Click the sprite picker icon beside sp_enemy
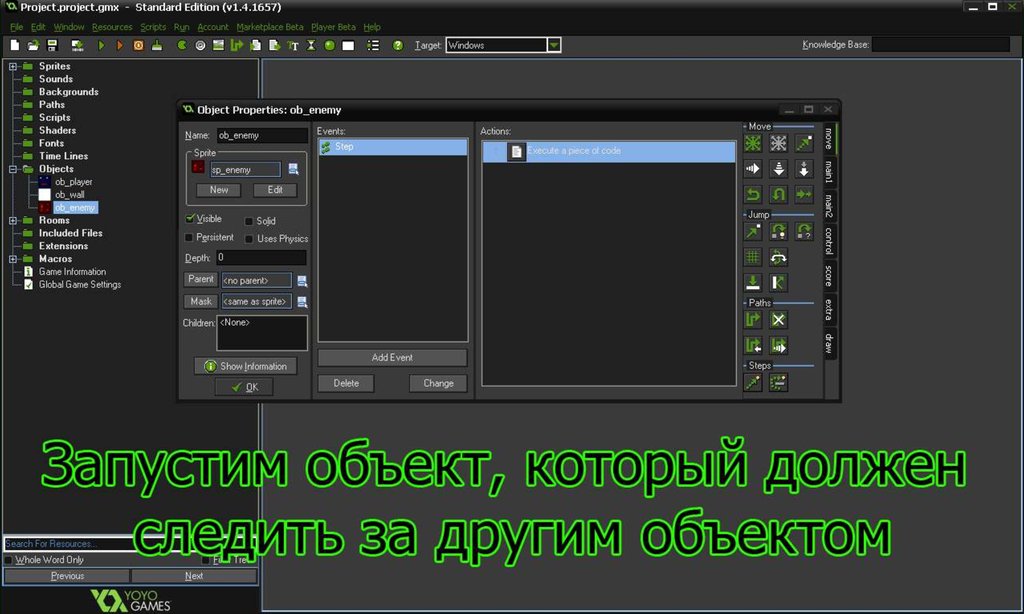Image resolution: width=1024 pixels, height=614 pixels. 293,170
